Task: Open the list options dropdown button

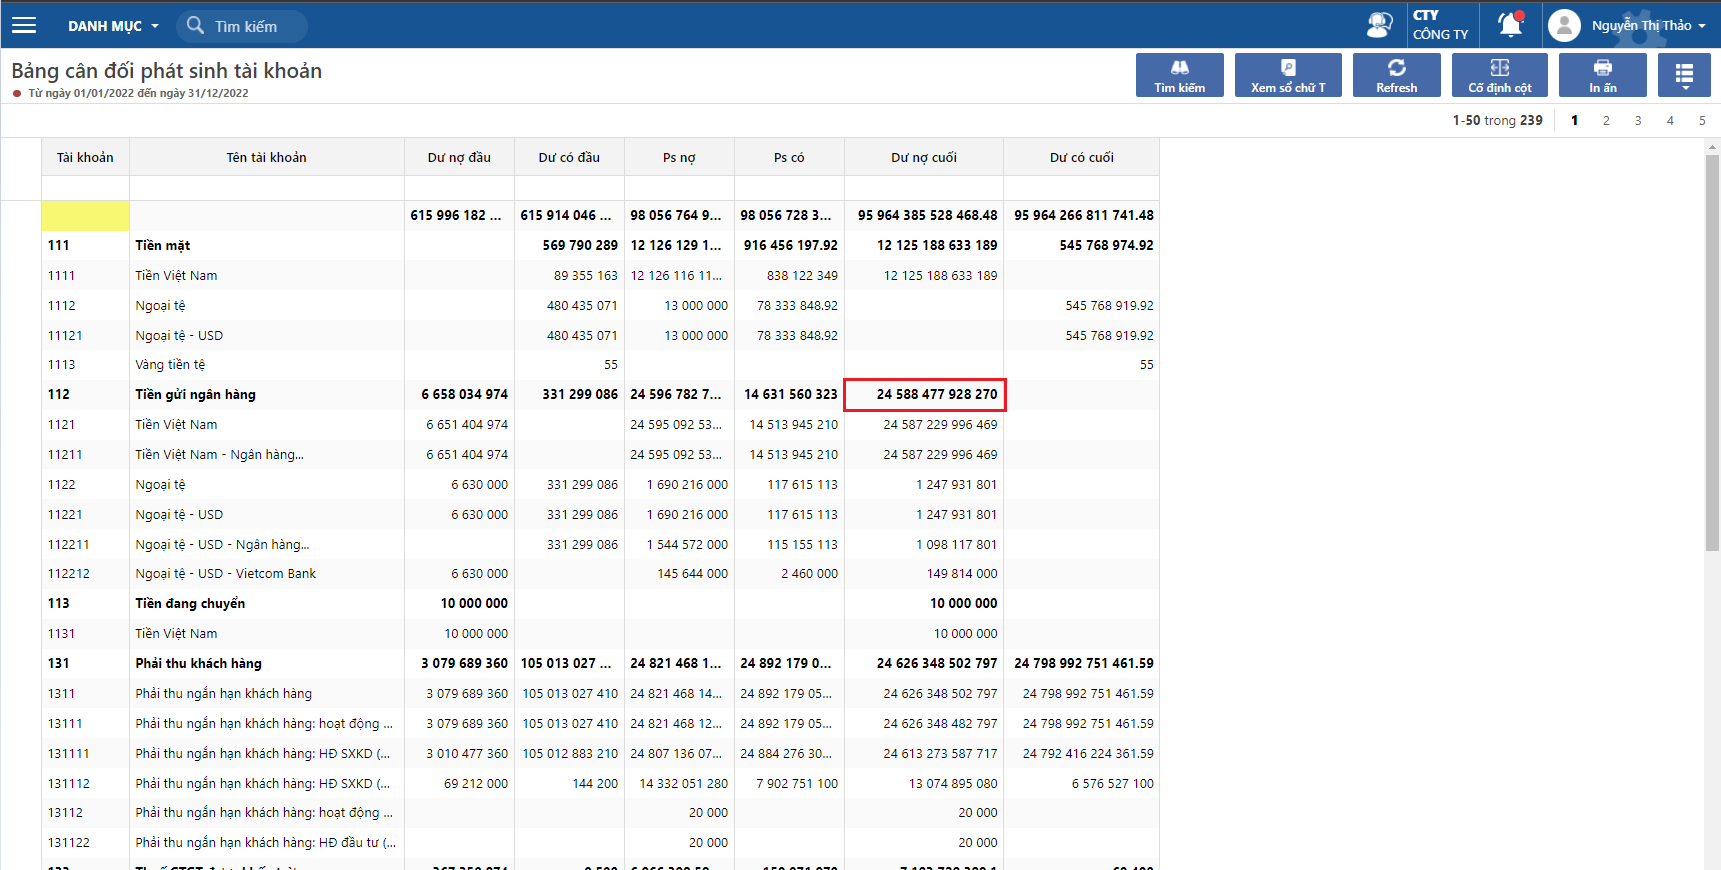Action: pyautogui.click(x=1684, y=75)
